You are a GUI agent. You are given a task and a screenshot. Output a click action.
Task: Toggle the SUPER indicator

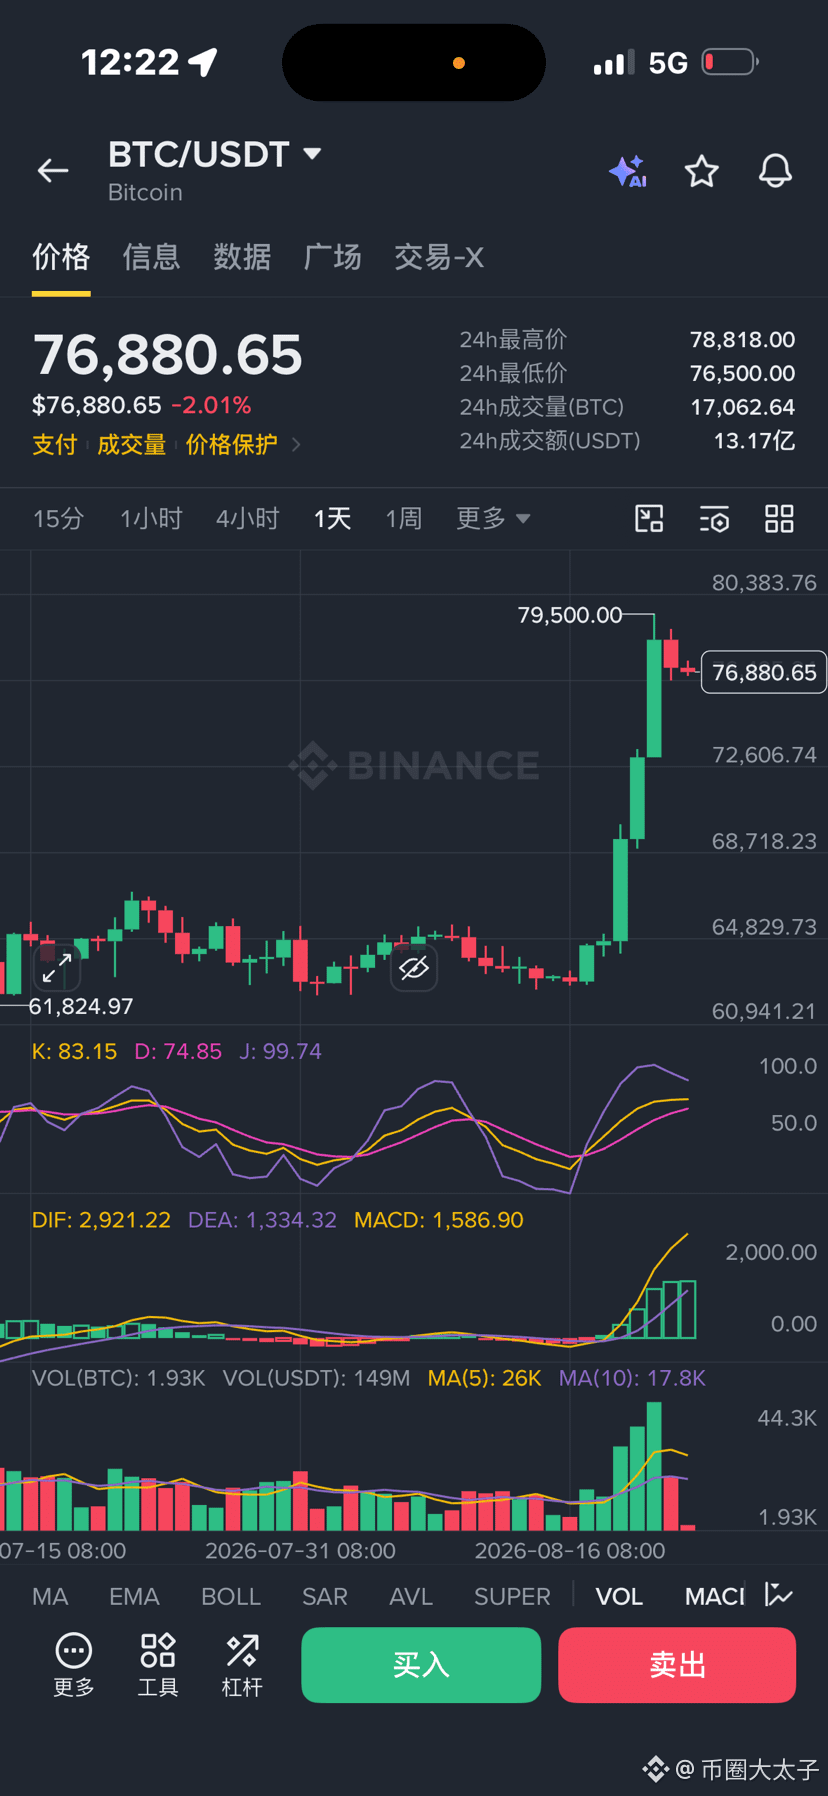pos(512,1596)
